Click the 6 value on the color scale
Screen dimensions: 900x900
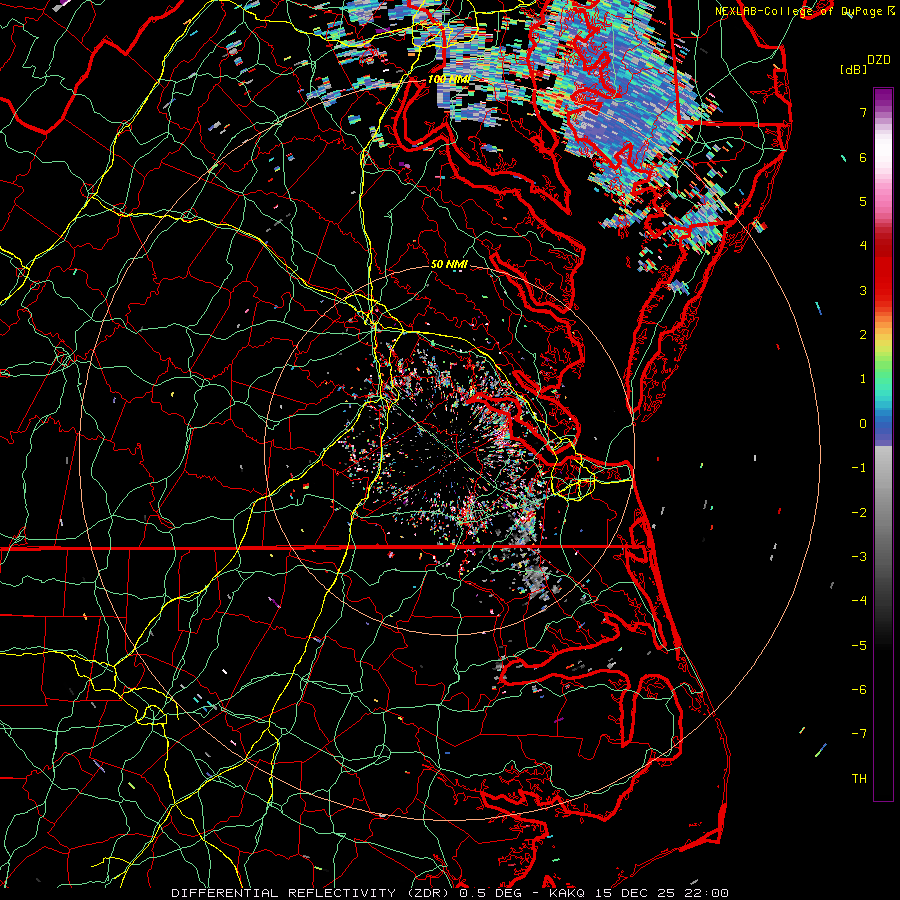(863, 157)
